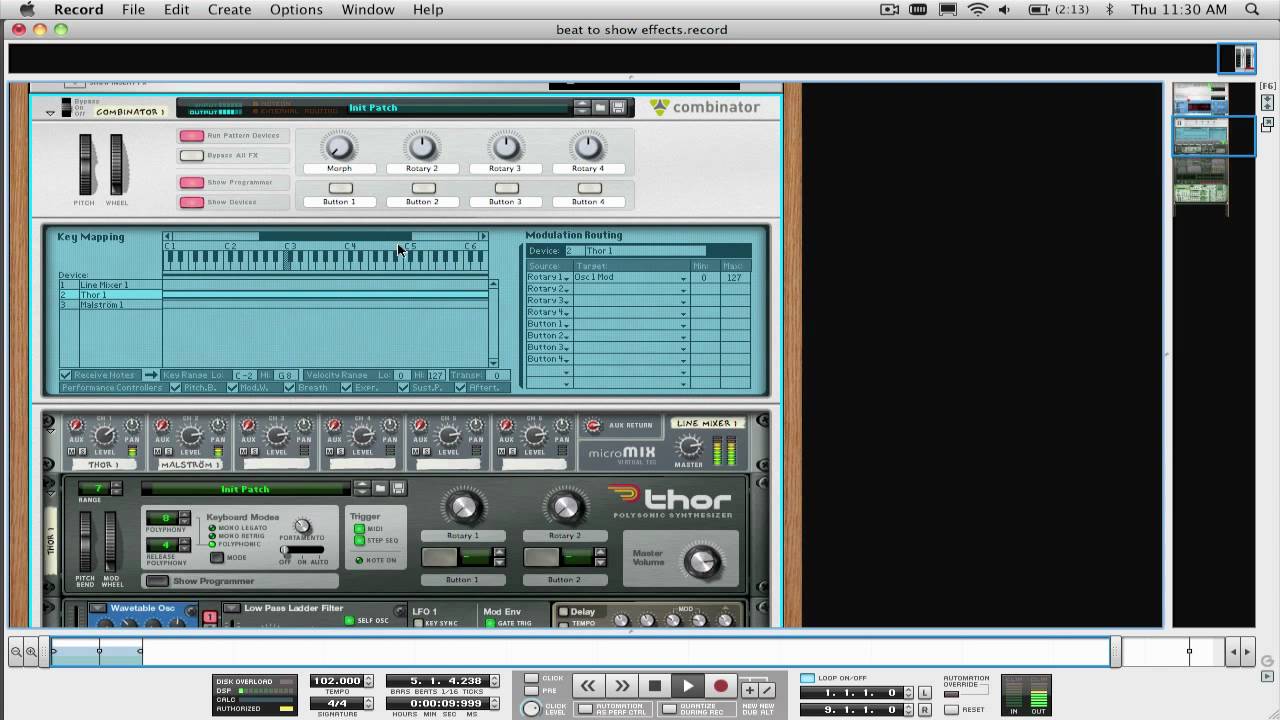Click the New Alt pencil button
Screen dimensions: 1280x720
(766, 689)
